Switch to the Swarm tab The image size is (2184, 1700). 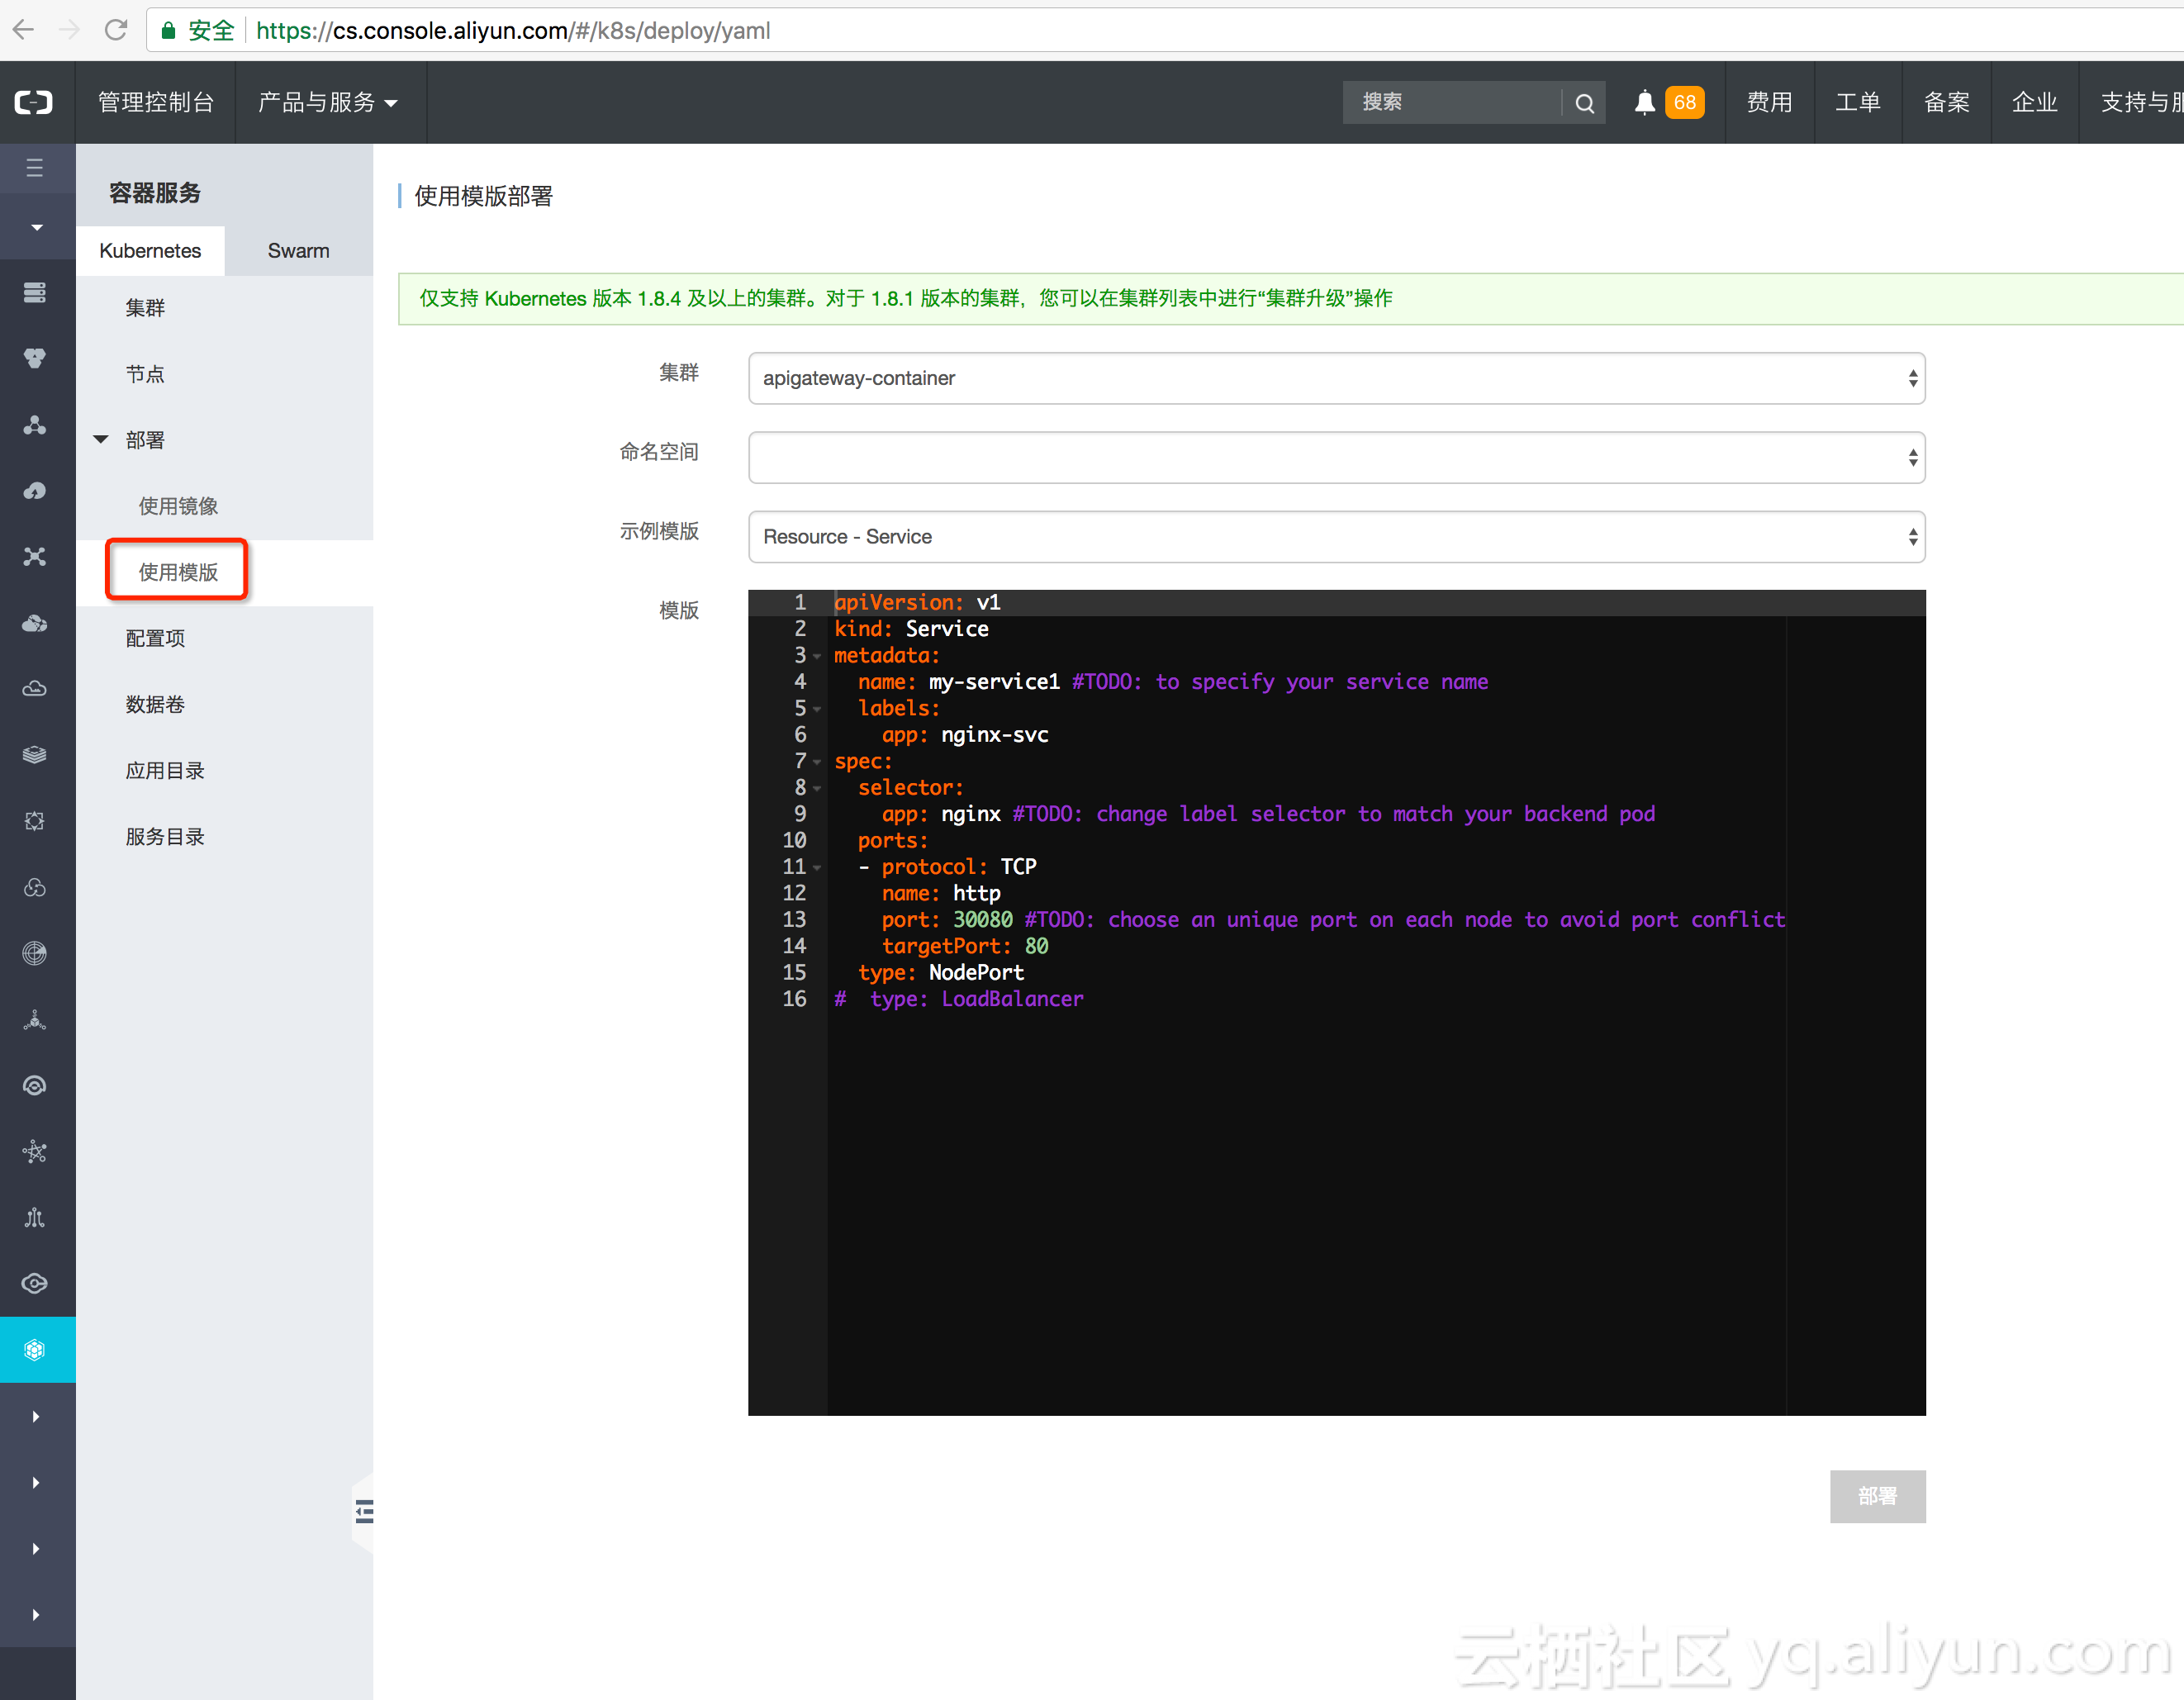coord(297,250)
